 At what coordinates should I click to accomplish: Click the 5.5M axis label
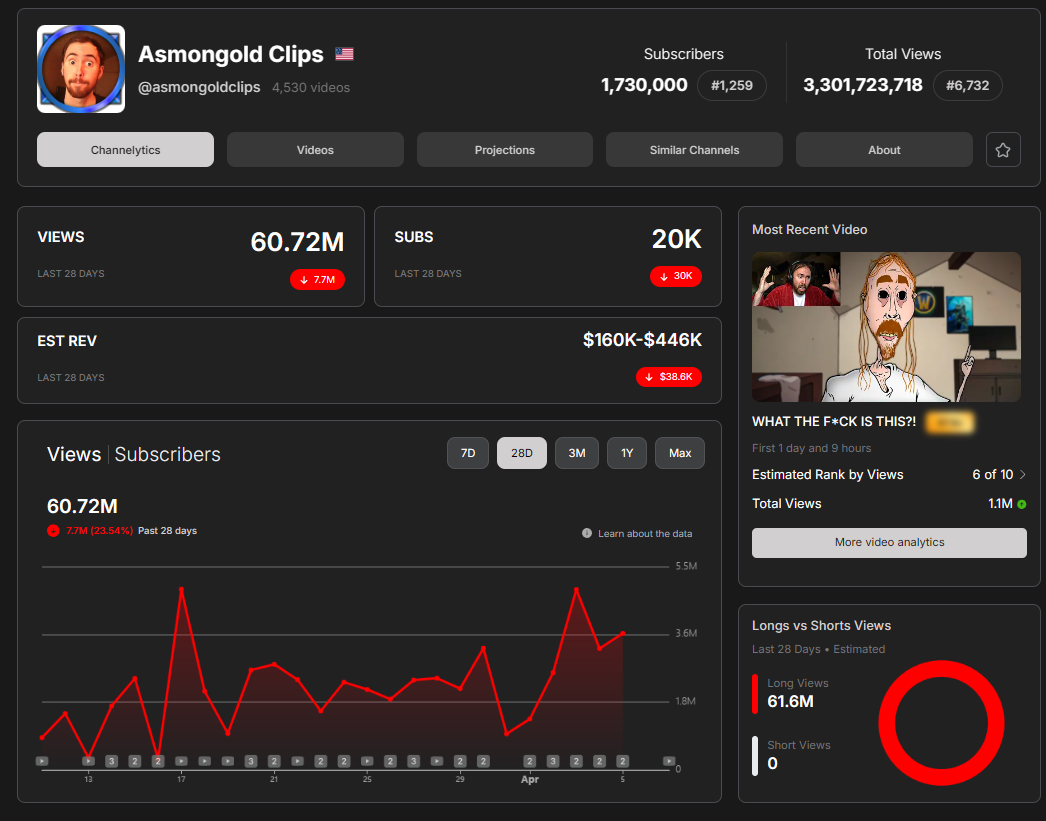(686, 566)
